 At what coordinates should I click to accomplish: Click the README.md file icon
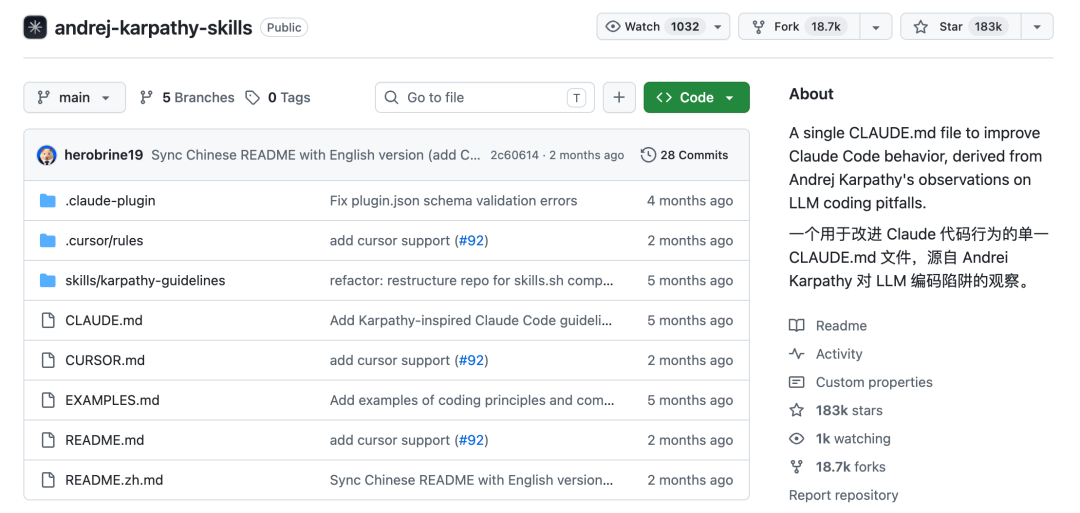[x=48, y=441]
